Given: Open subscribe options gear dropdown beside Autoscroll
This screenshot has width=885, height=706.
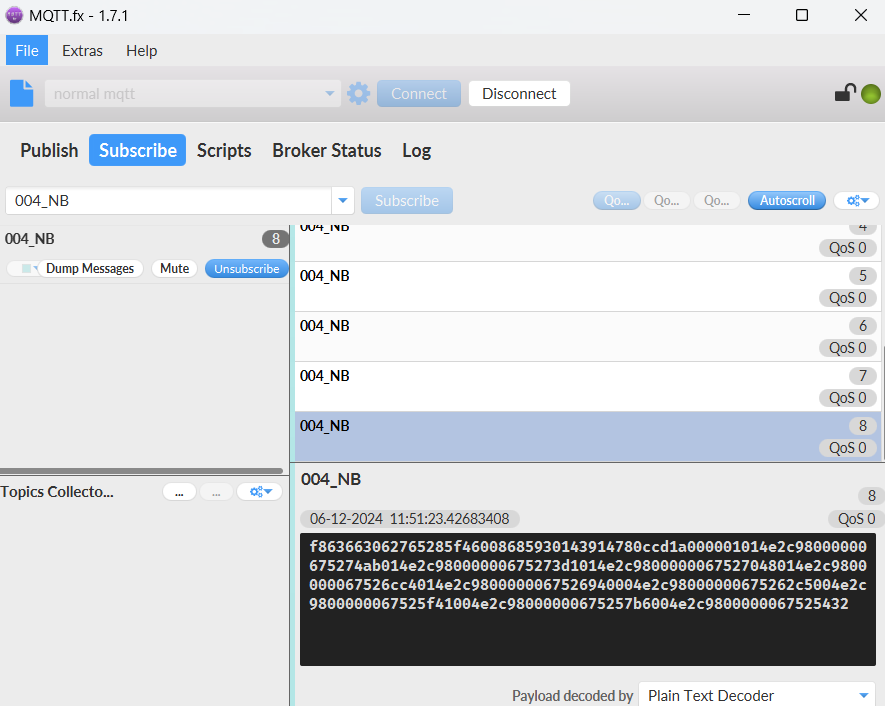Looking at the screenshot, I should click(x=856, y=200).
